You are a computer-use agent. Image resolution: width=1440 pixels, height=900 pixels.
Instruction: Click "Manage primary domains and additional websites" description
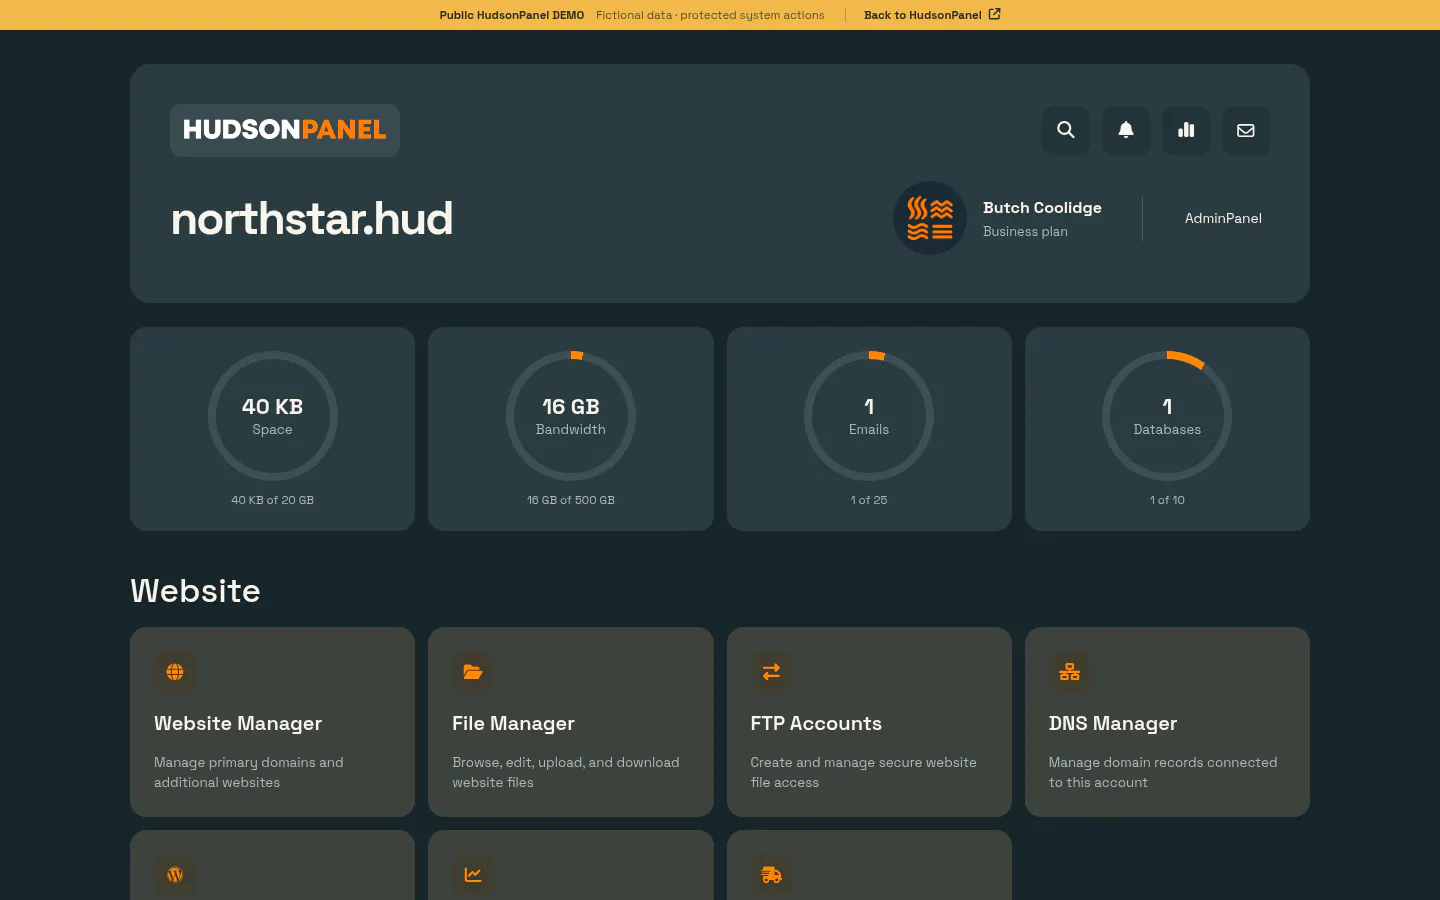[x=249, y=772]
